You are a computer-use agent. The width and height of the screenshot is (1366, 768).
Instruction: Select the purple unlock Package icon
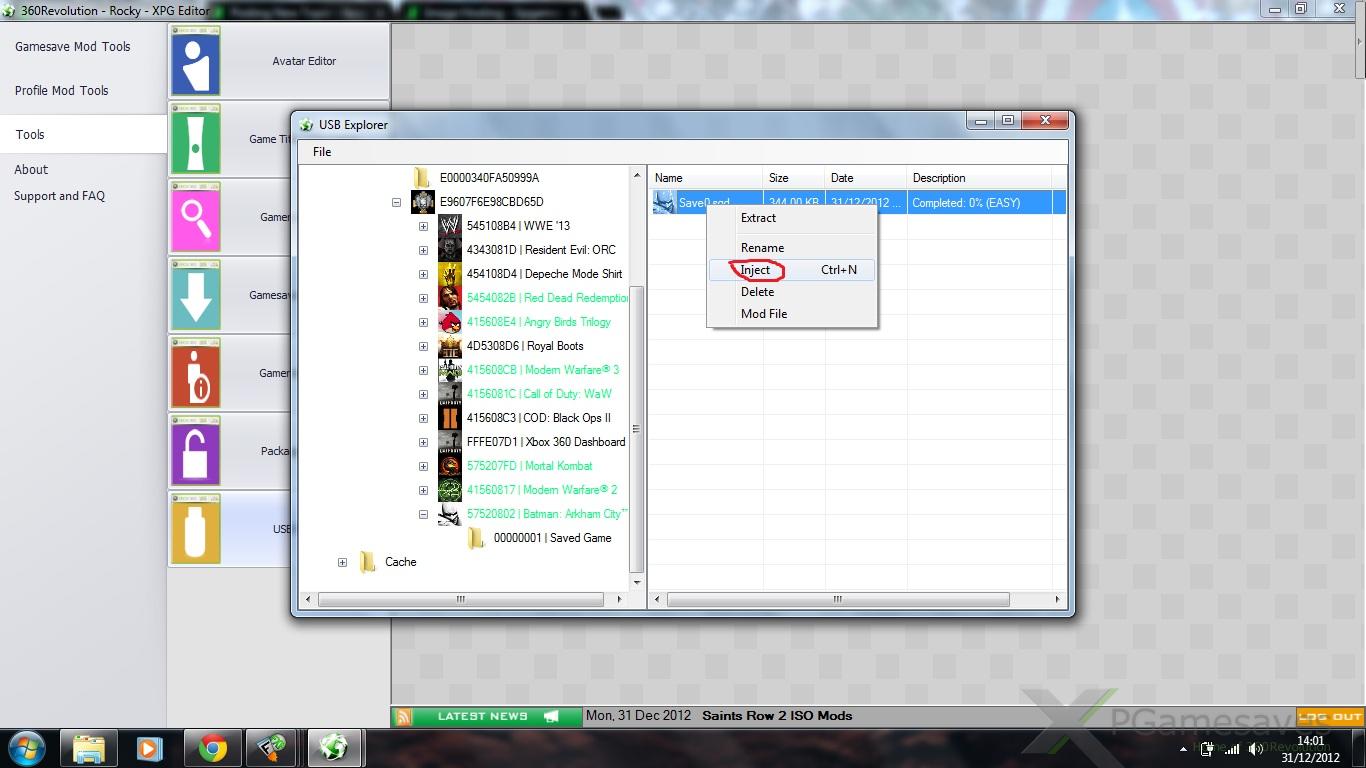[x=195, y=451]
